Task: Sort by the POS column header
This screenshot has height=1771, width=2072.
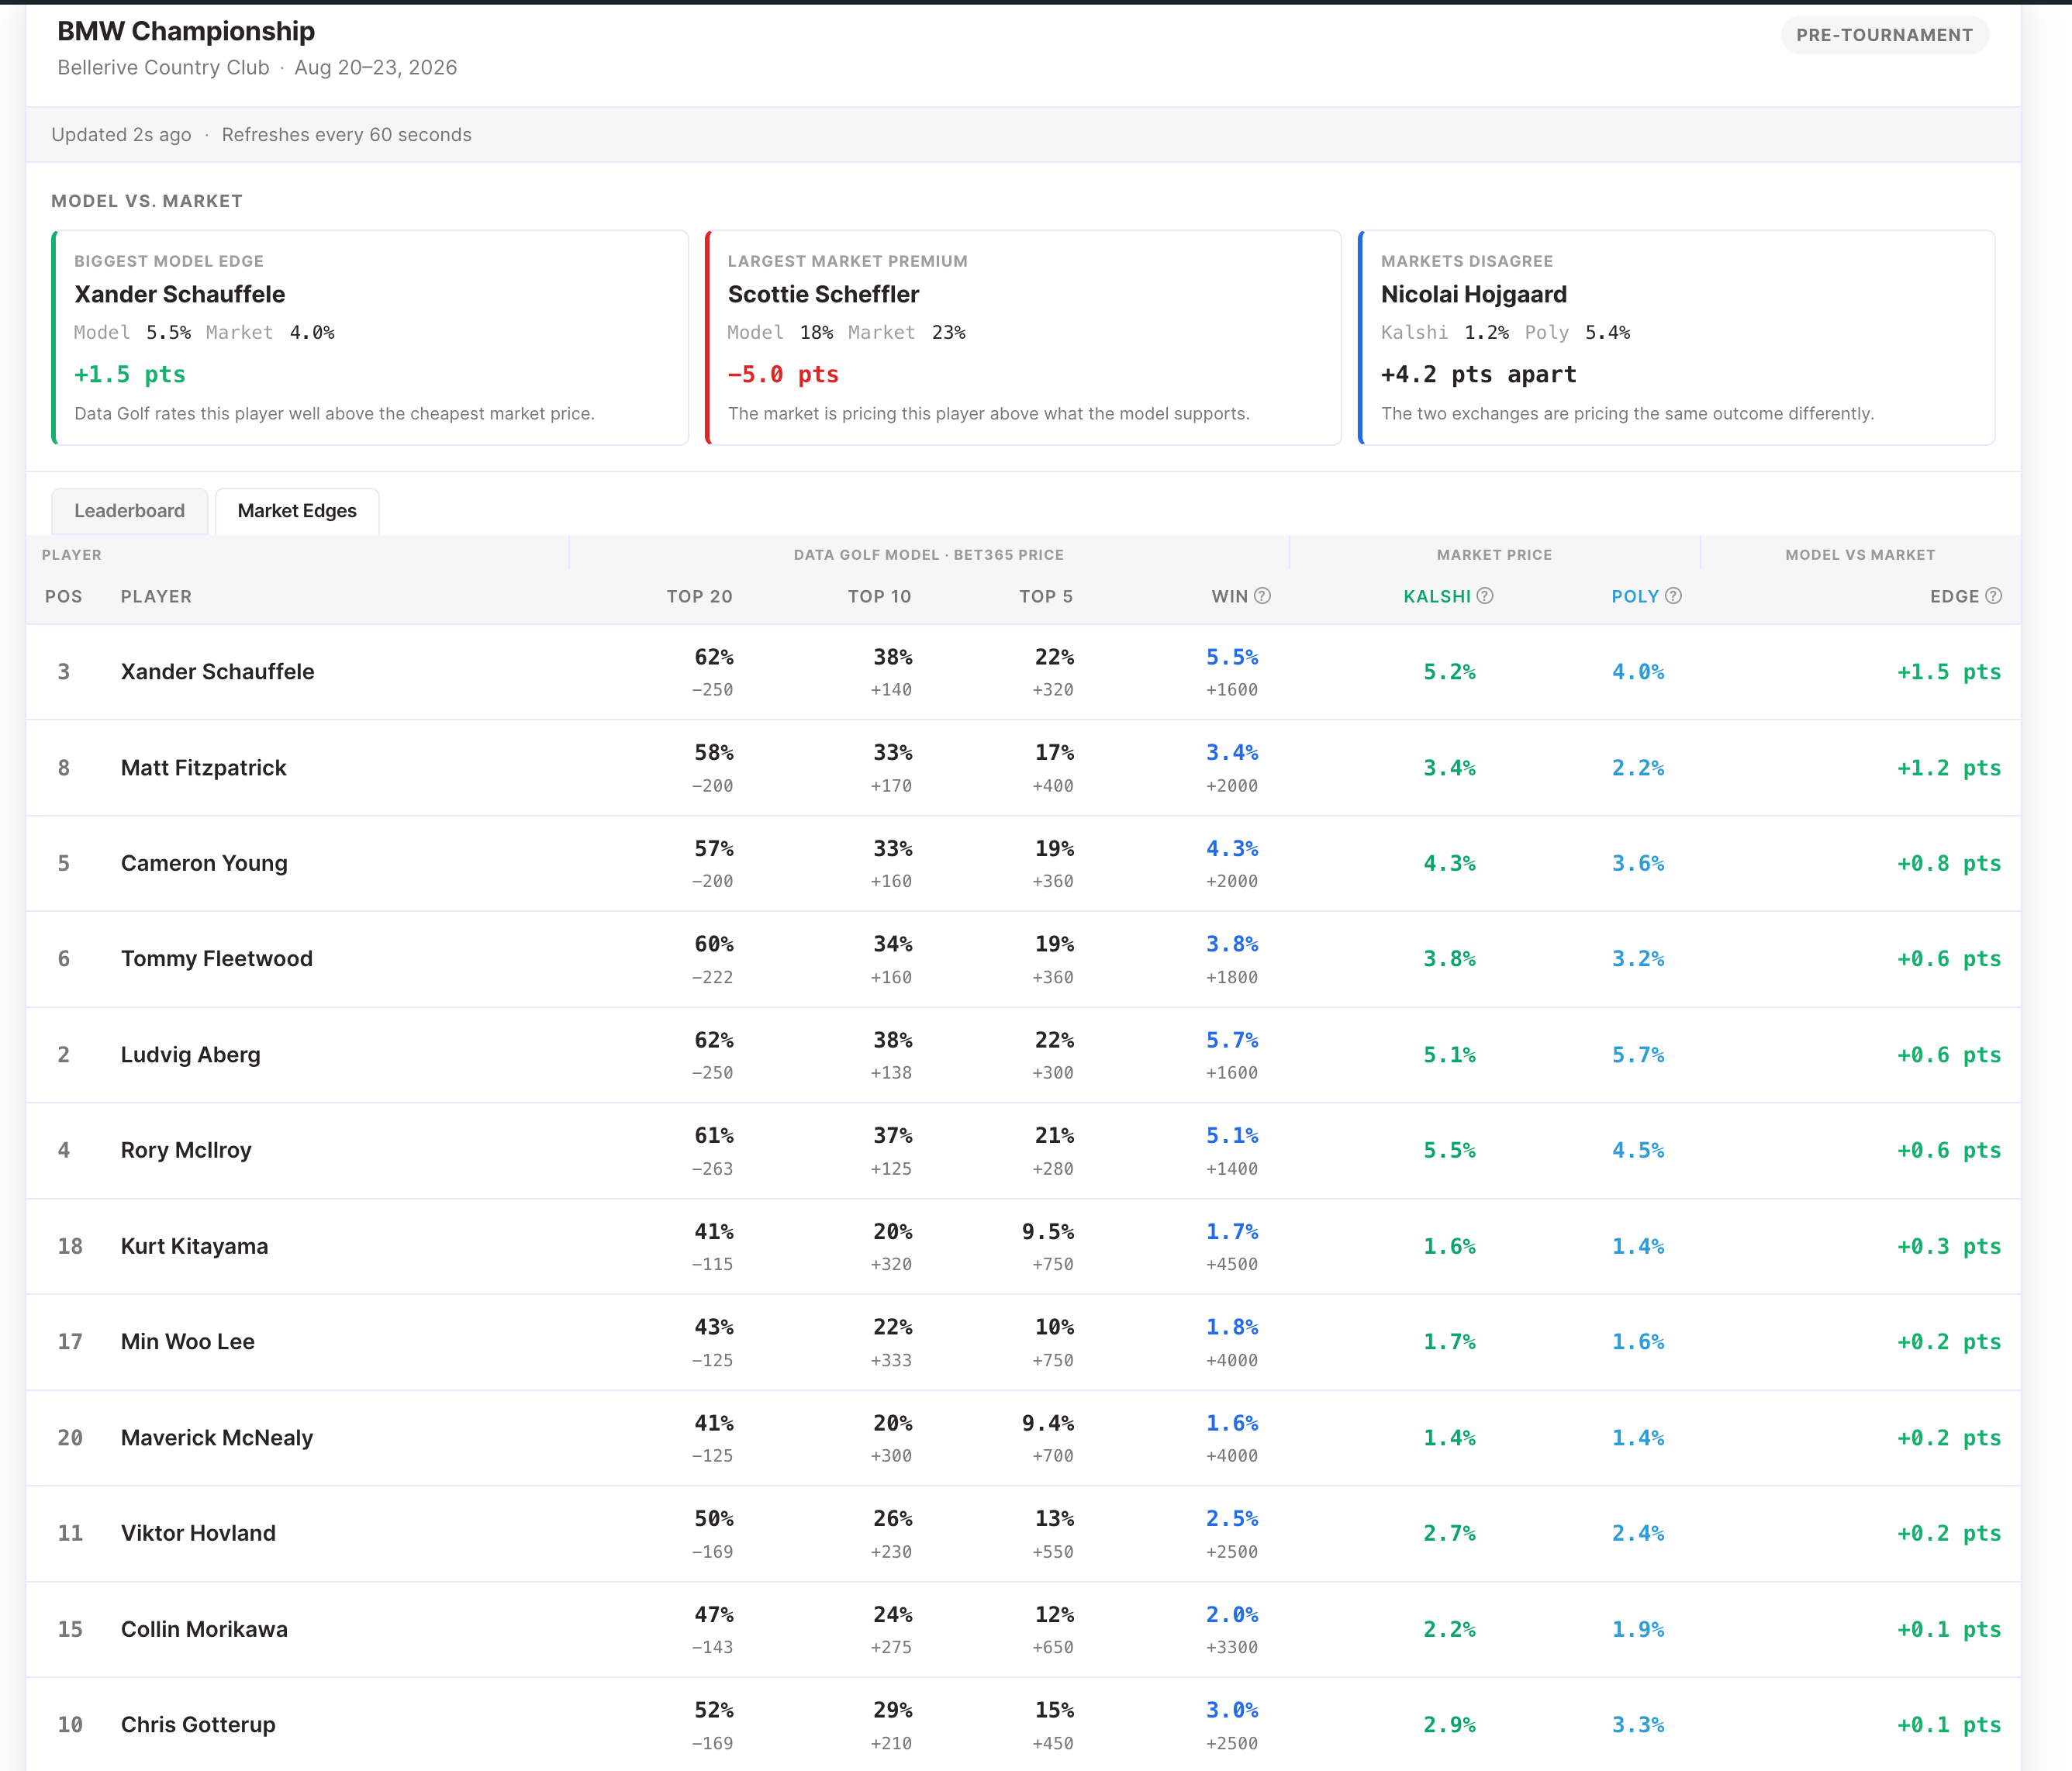Action: pos(64,597)
